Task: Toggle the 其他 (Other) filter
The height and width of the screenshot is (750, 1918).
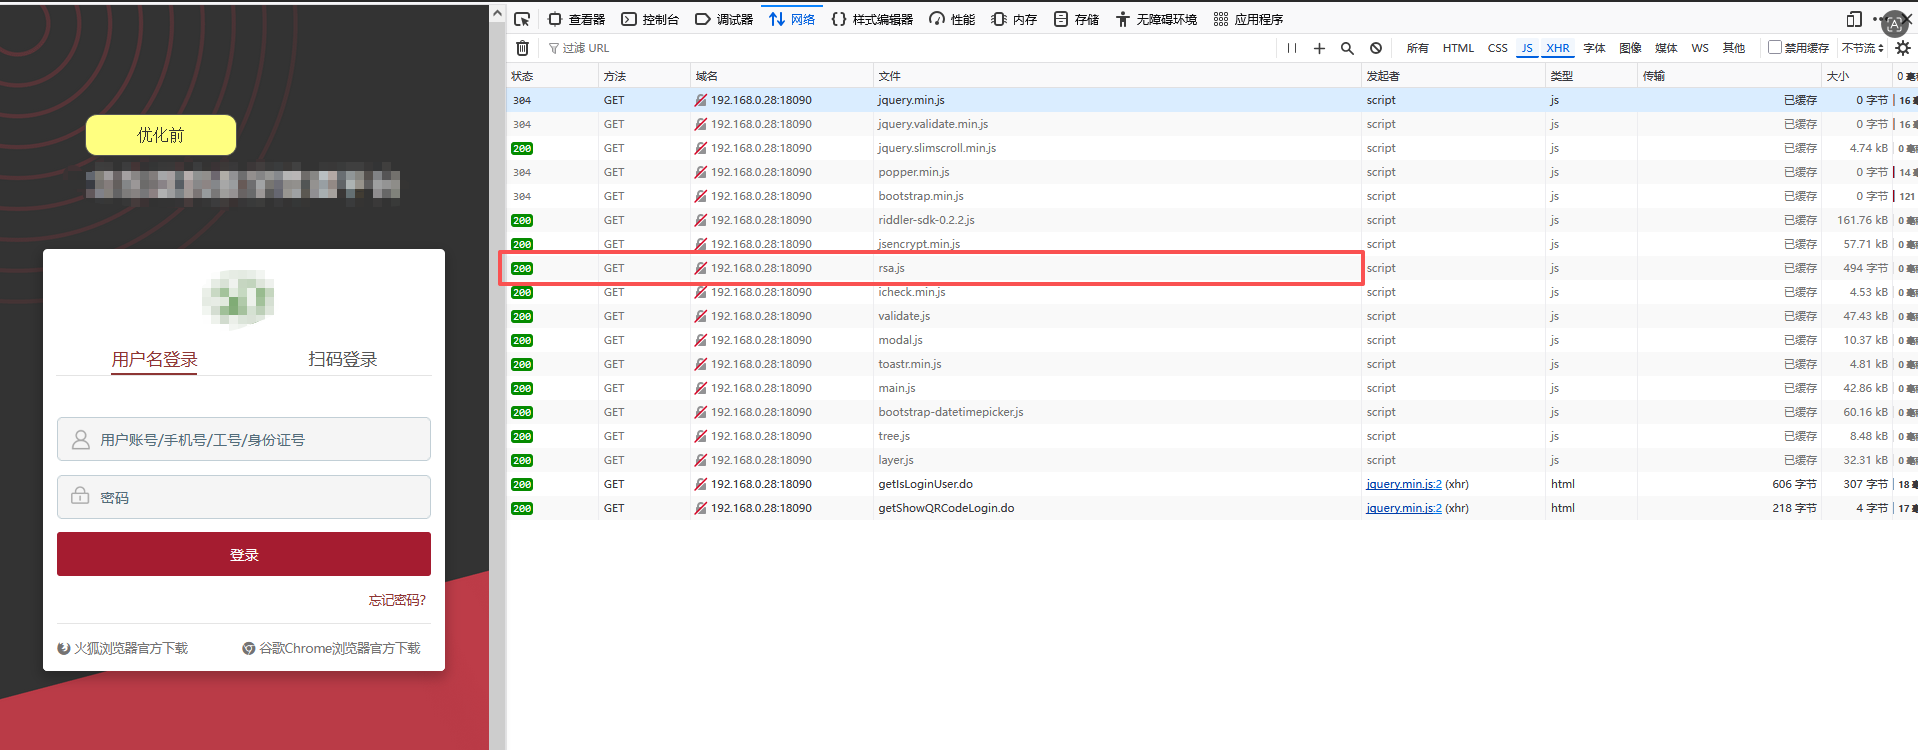Action: pyautogui.click(x=1734, y=48)
